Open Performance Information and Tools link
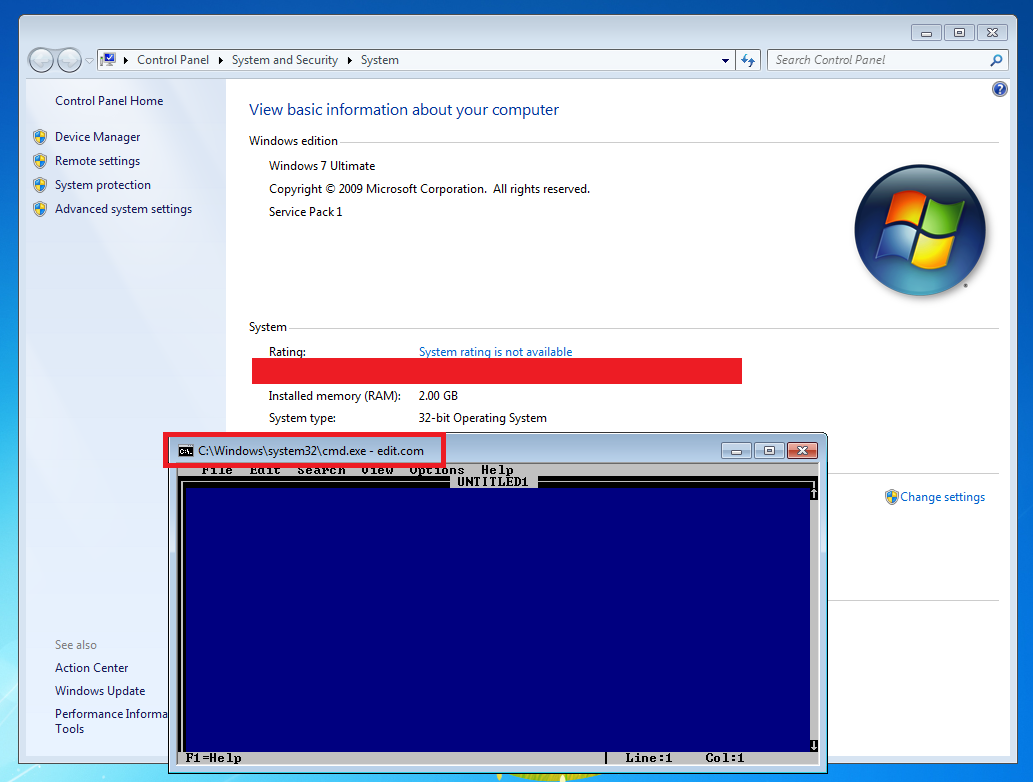This screenshot has width=1033, height=782. click(x=111, y=721)
